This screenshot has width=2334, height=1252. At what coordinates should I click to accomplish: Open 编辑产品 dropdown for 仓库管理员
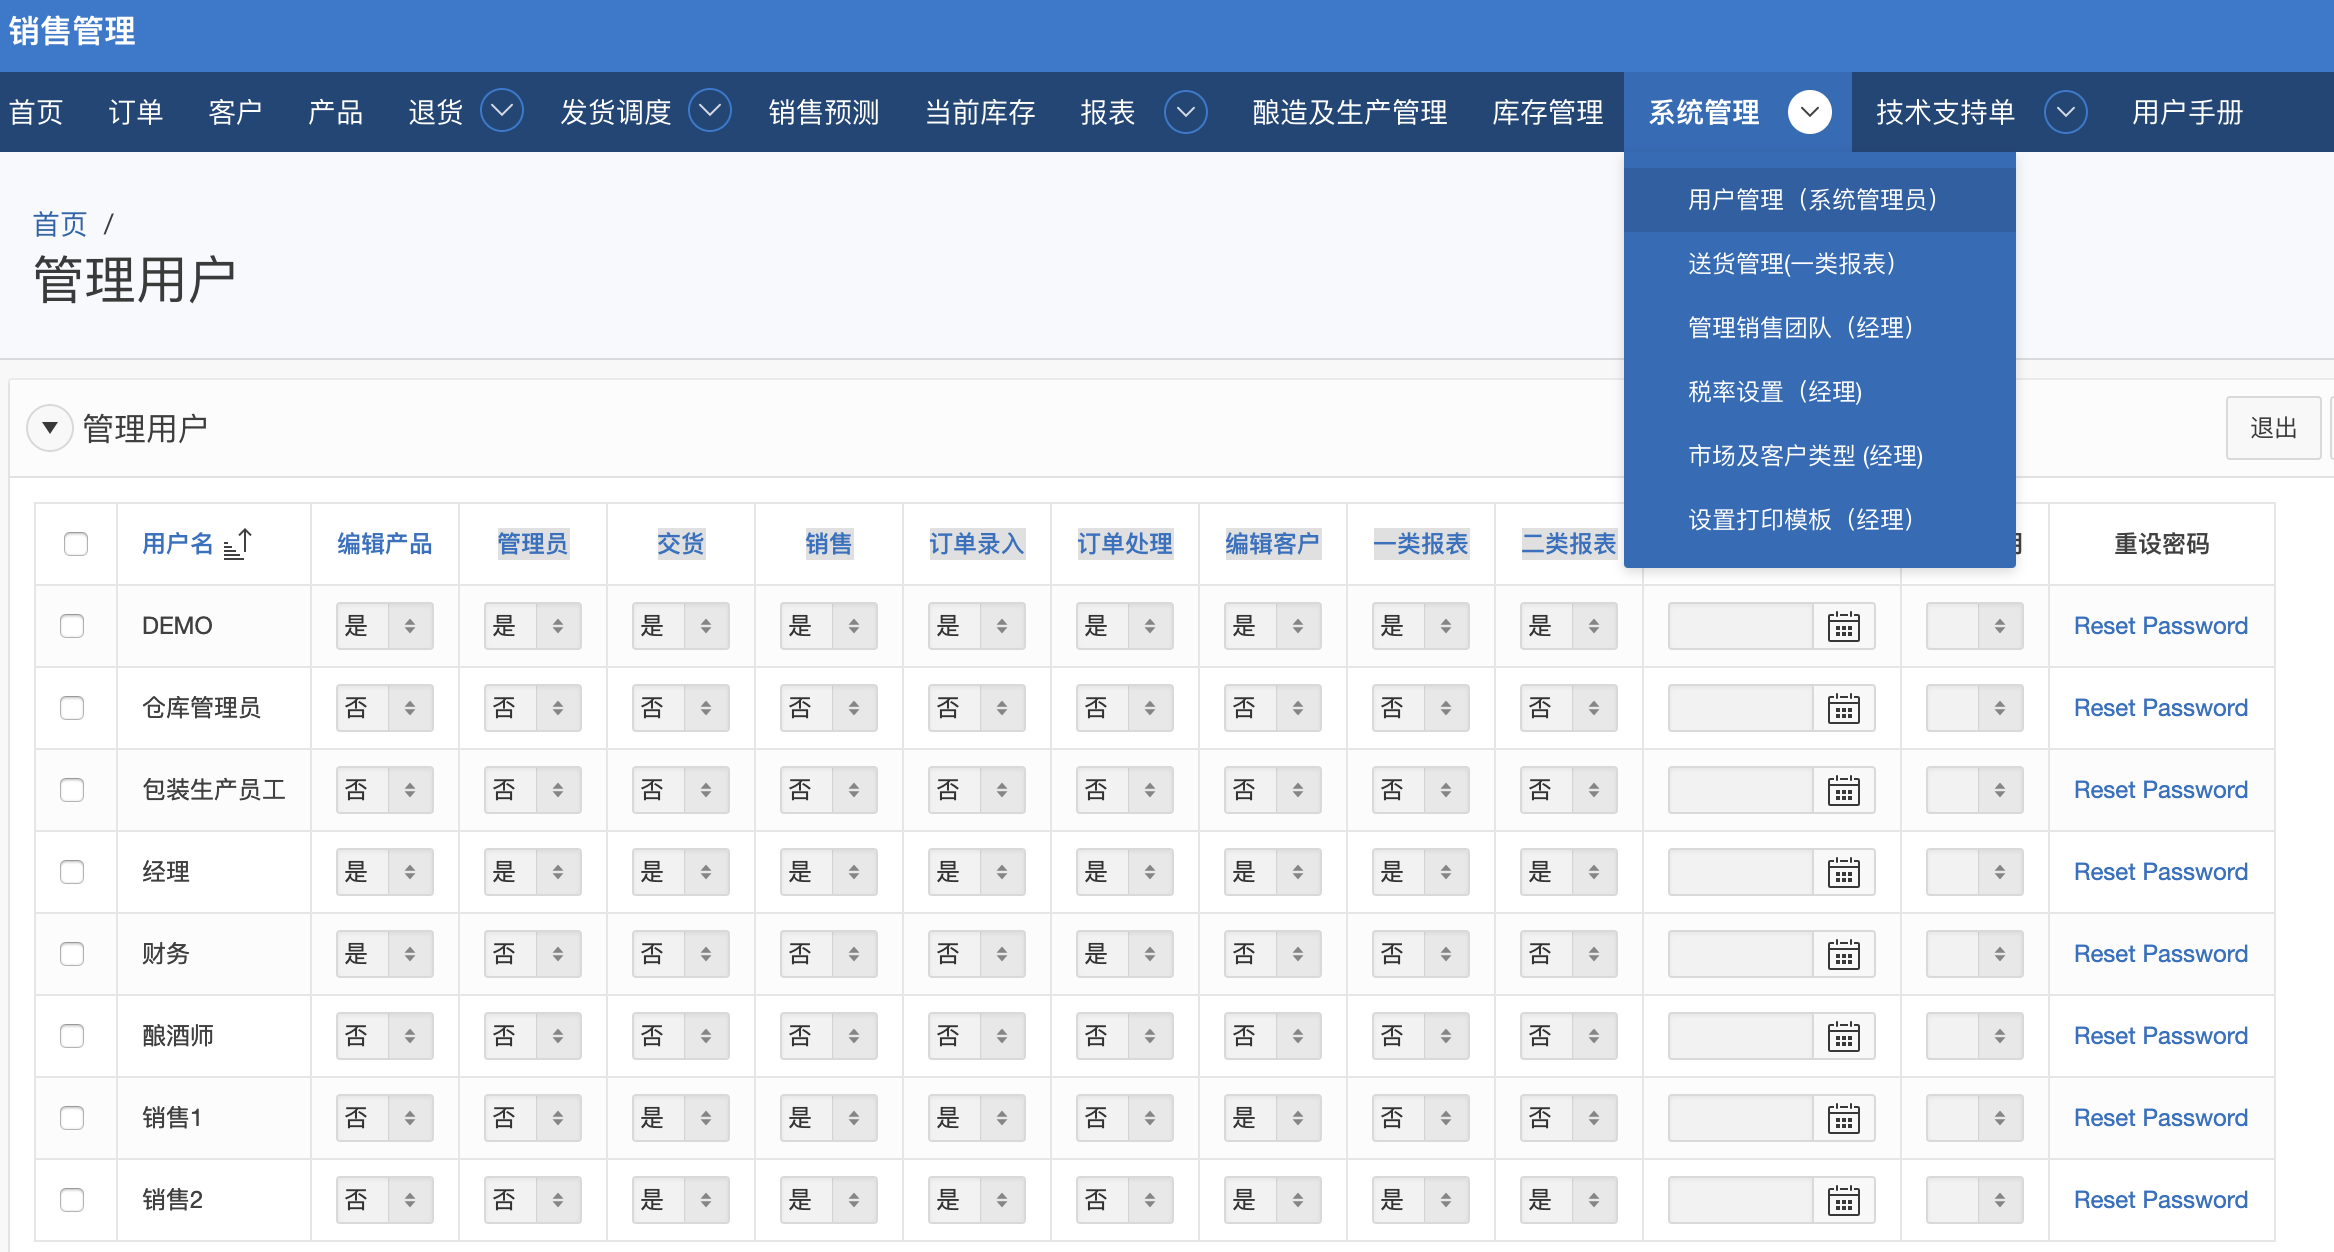(x=384, y=708)
